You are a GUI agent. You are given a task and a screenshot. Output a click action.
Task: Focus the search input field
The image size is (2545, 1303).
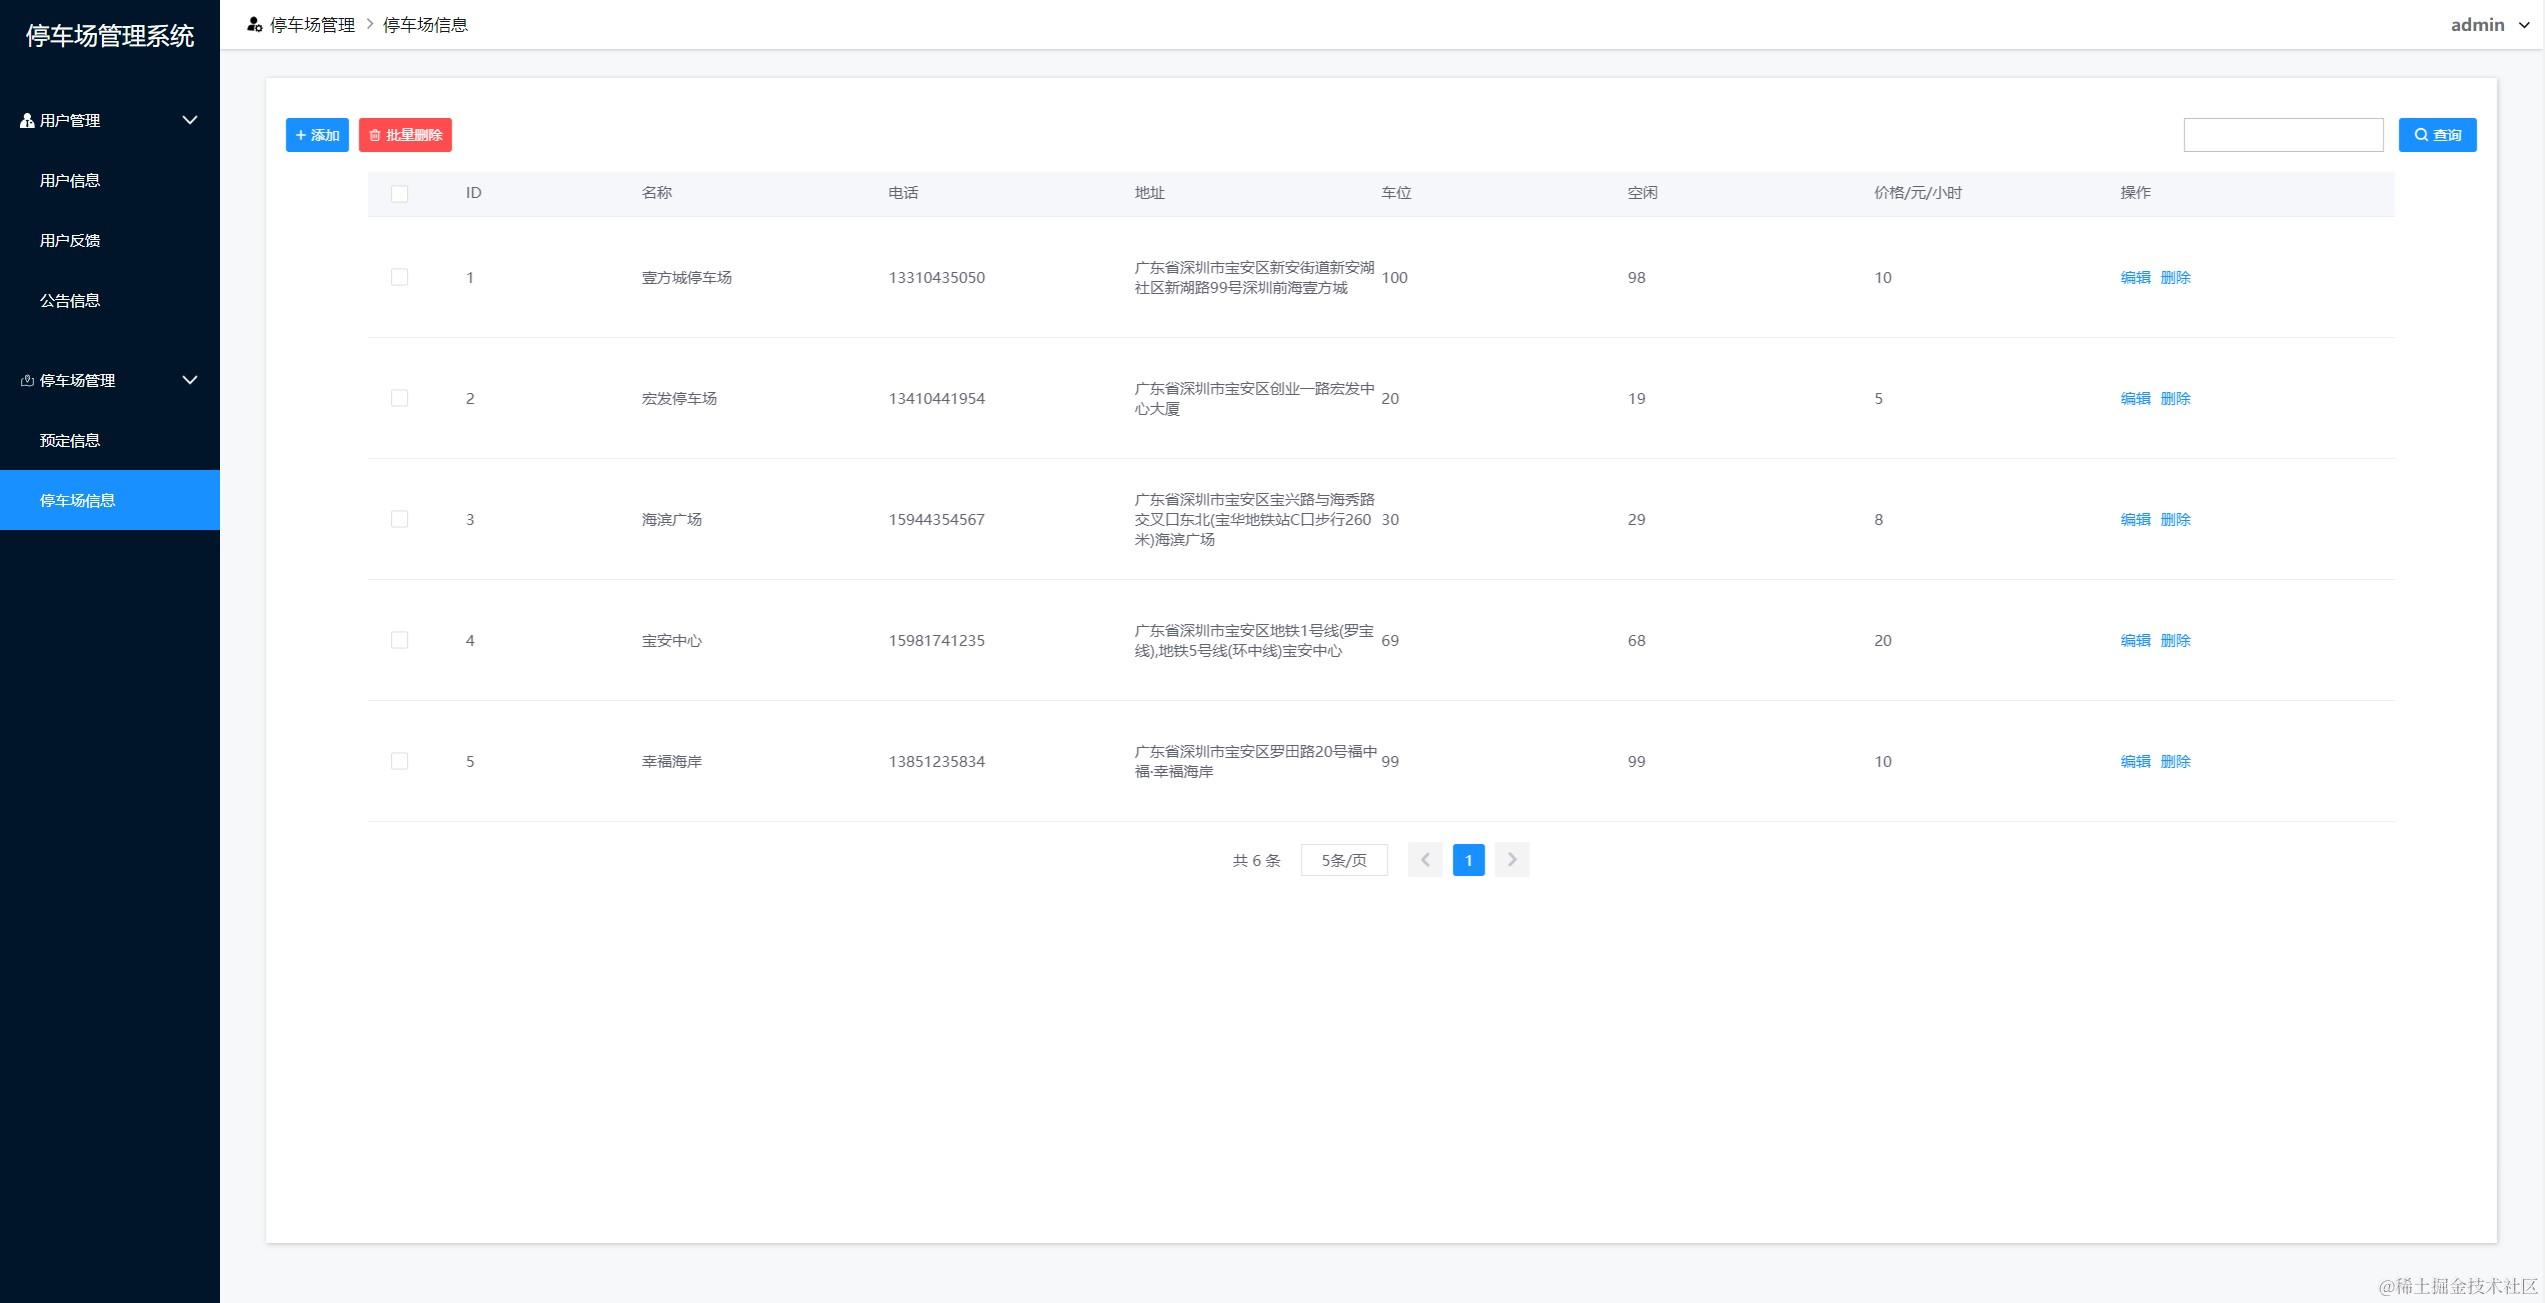coord(2282,135)
